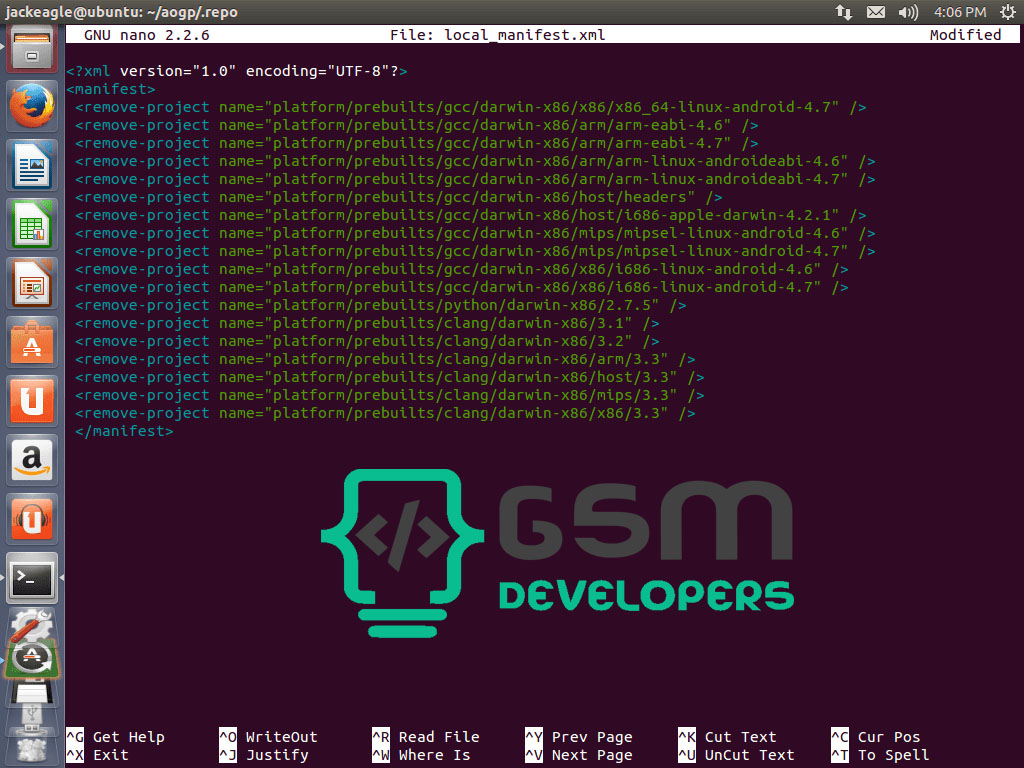Click the arm-eabi-4.6 remove-project line
1024x768 pixels.
click(417, 125)
